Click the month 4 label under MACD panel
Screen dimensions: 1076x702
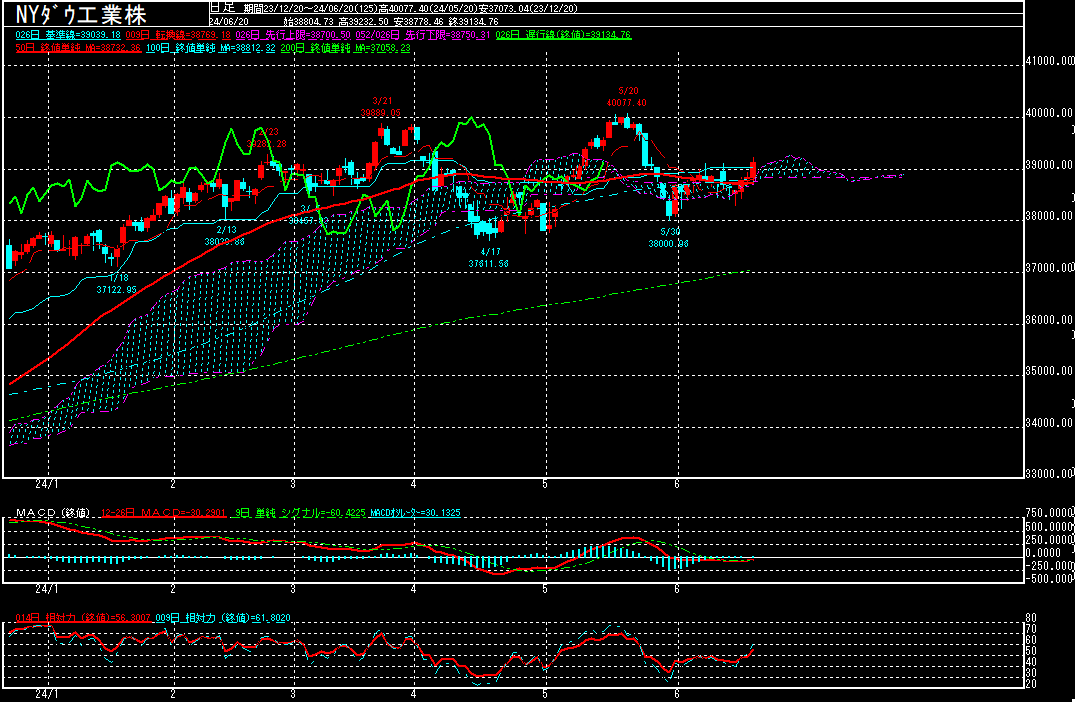point(414,589)
